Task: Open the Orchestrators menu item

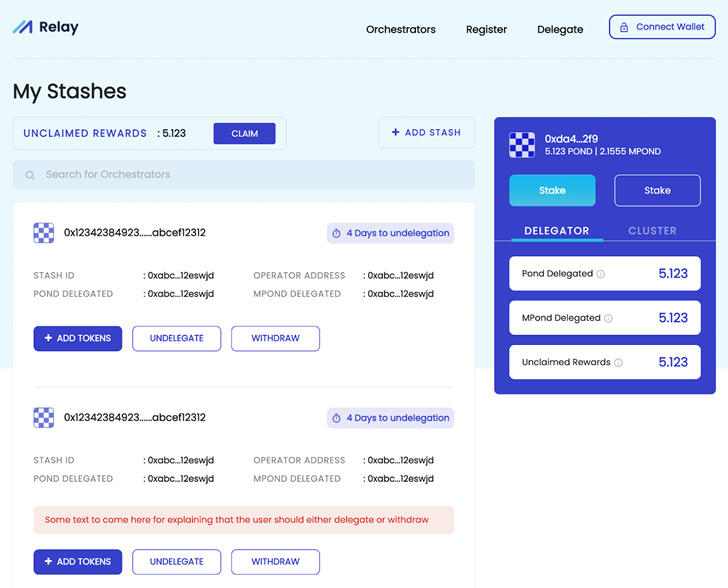Action: coord(400,29)
